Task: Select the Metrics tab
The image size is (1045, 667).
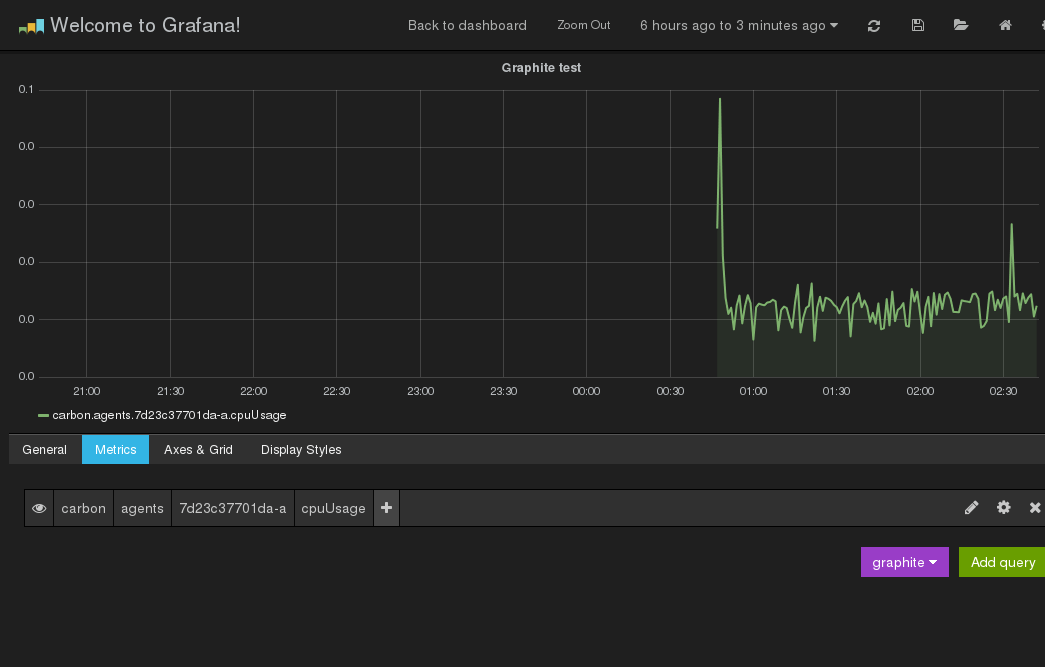Action: click(x=115, y=450)
